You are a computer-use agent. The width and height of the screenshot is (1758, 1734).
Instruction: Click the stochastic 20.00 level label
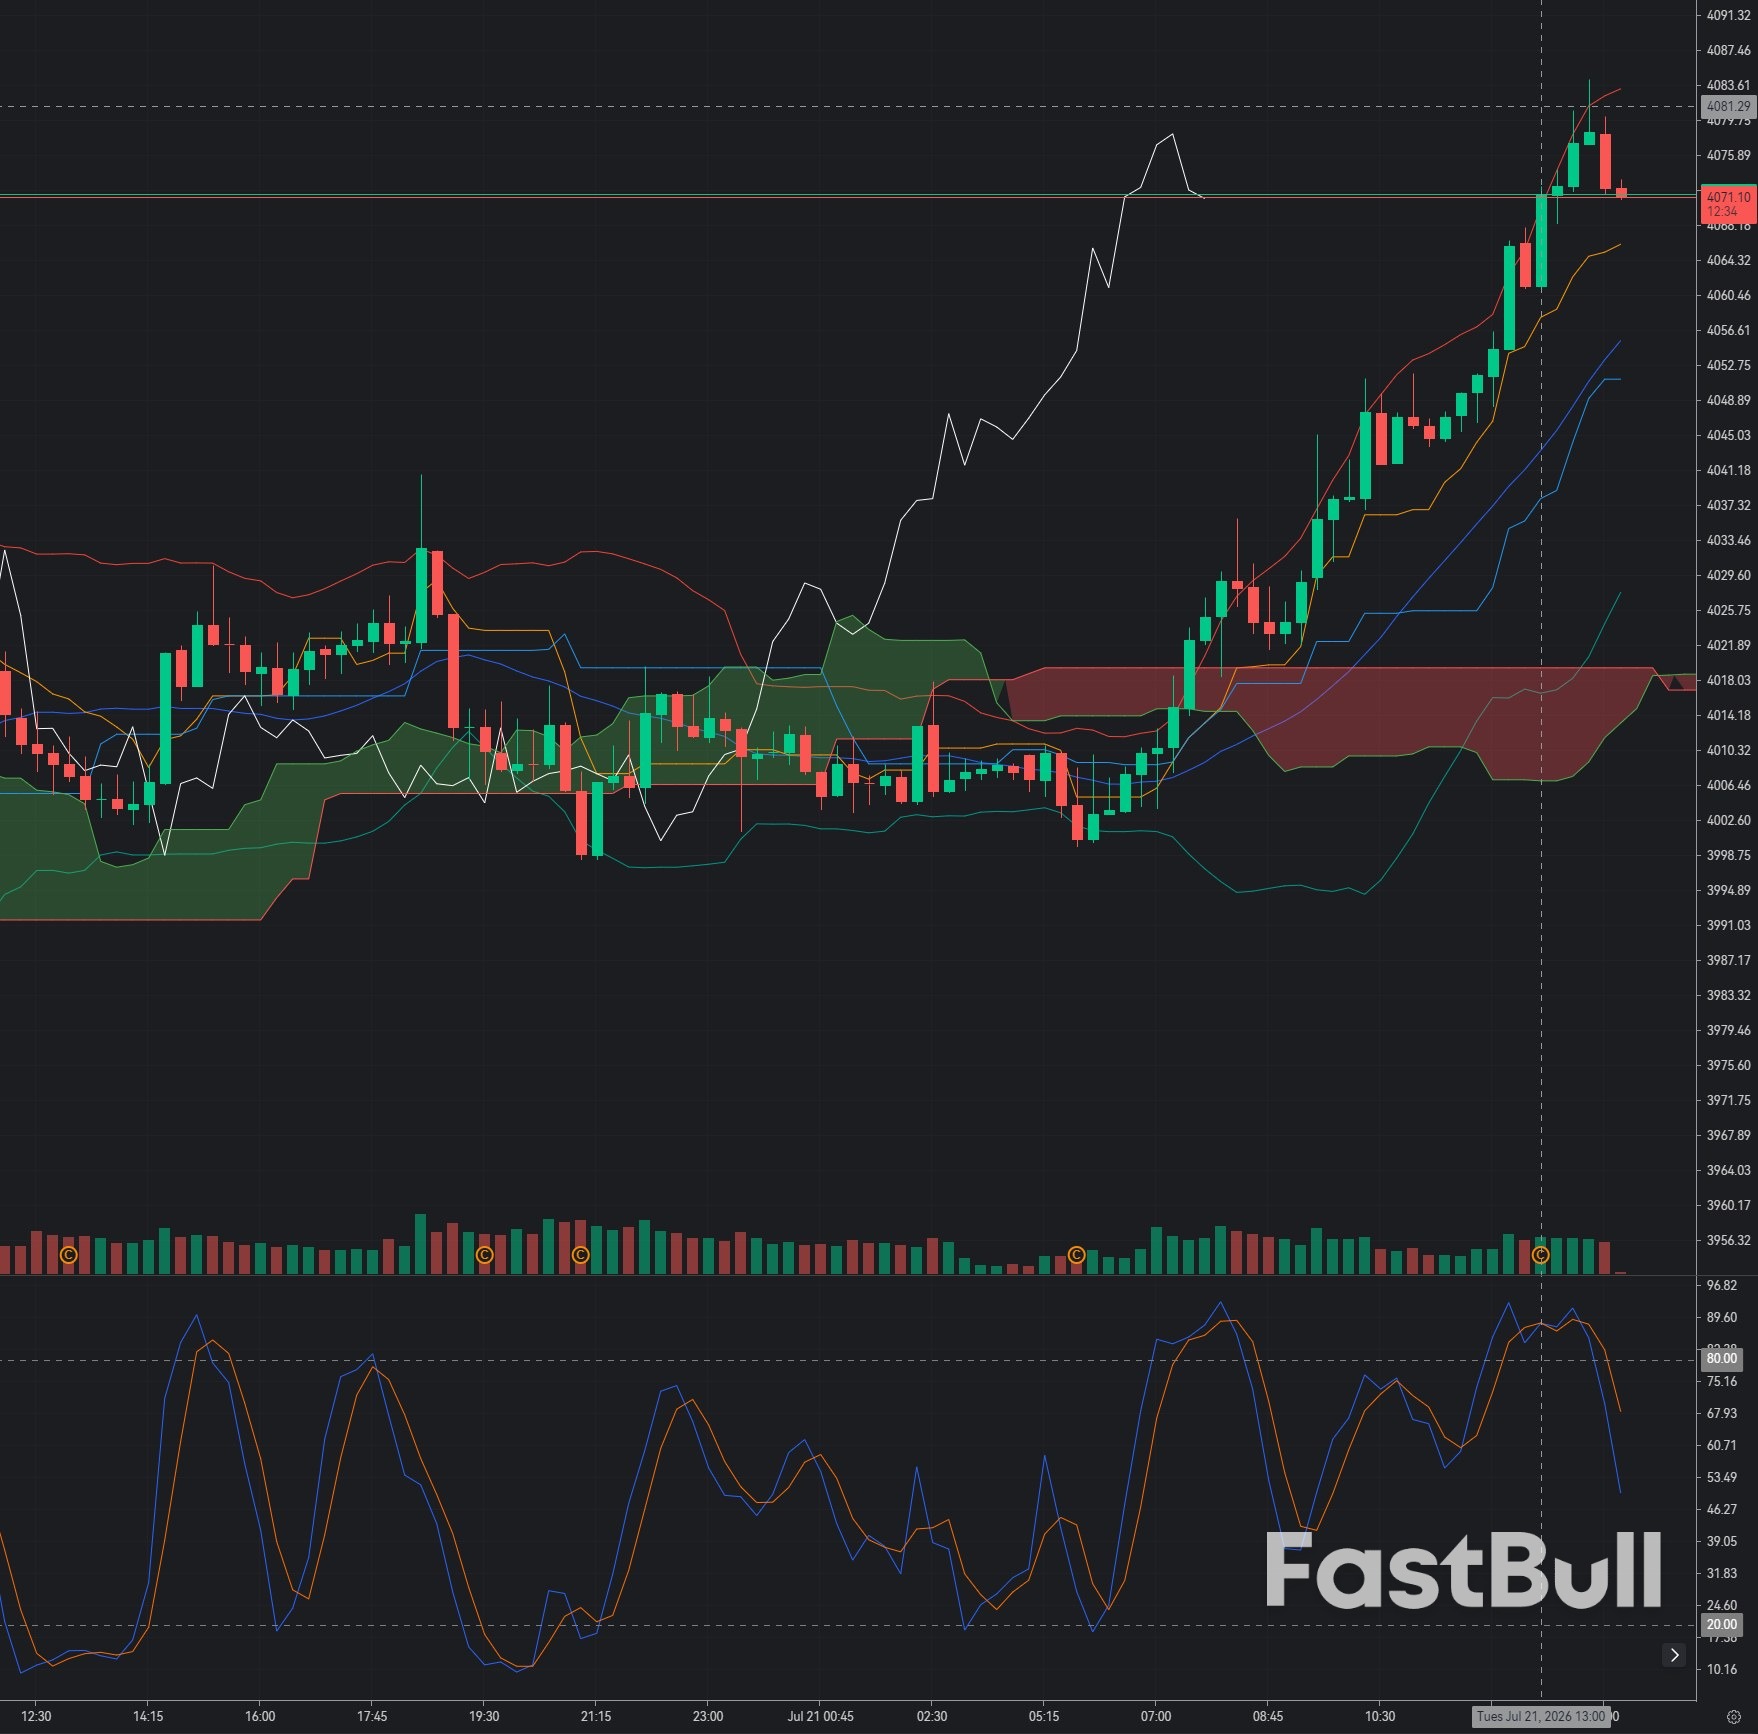point(1722,1625)
